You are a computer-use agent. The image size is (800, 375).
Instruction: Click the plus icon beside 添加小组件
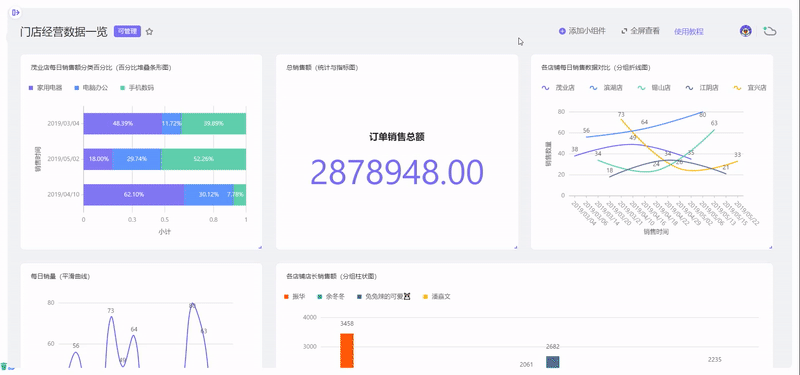click(x=562, y=31)
